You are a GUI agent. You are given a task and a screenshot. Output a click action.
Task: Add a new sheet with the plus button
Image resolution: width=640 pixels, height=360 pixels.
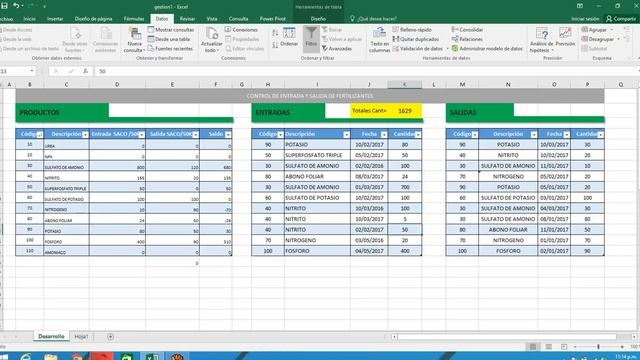[110, 337]
